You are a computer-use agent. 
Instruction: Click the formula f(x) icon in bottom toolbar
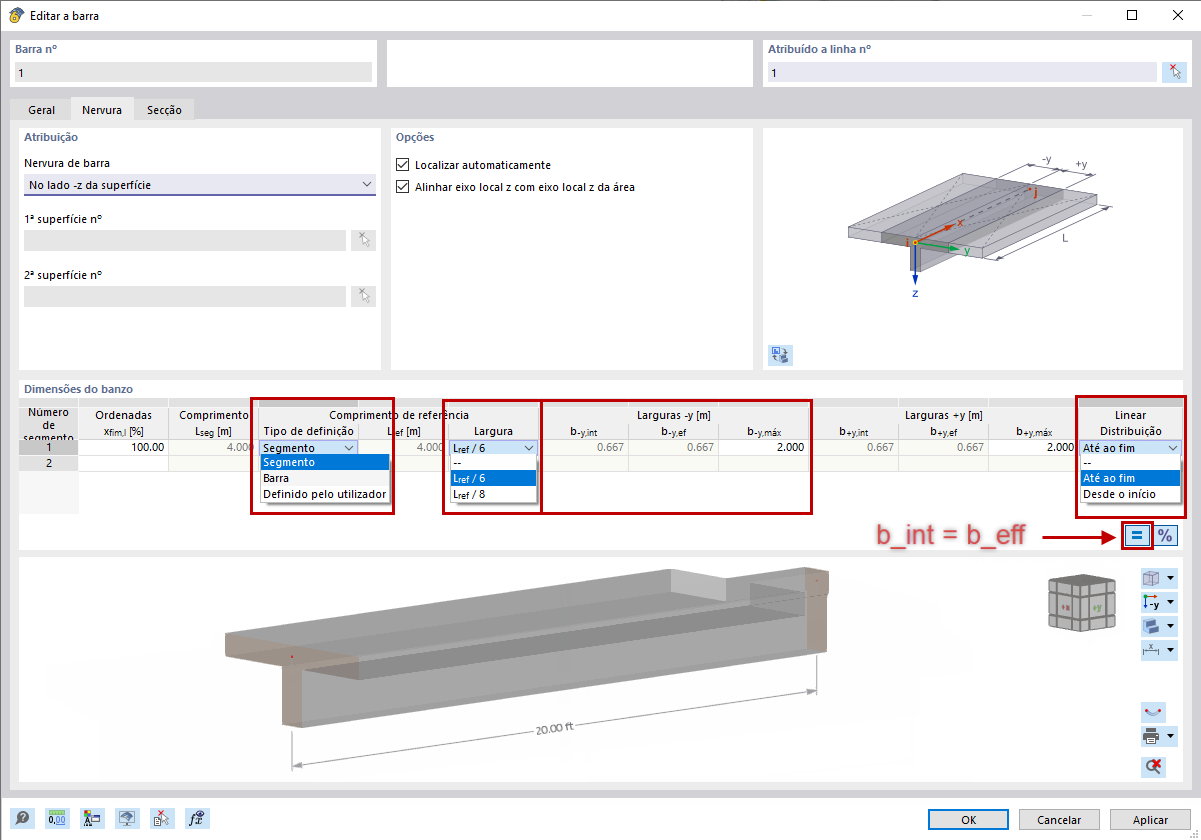coord(197,818)
